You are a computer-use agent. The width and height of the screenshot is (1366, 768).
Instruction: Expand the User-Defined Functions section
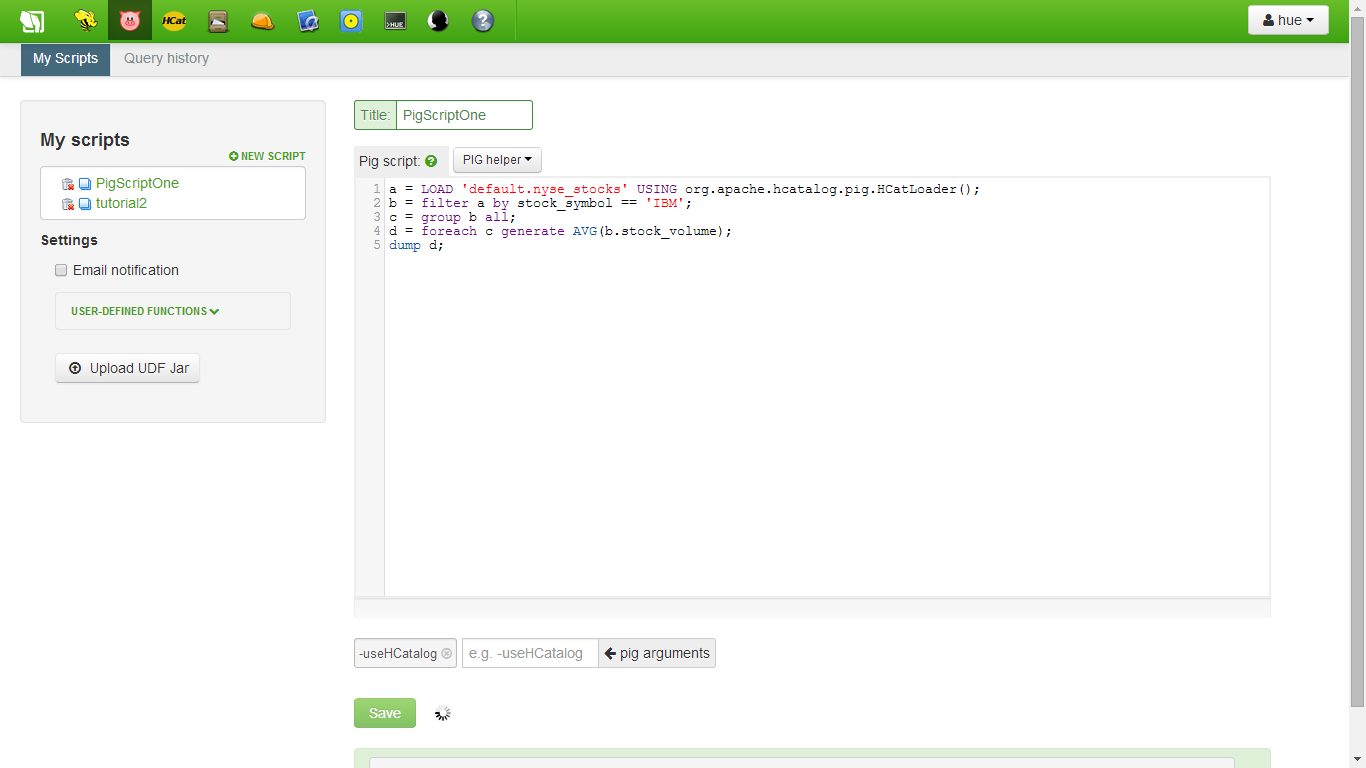tap(145, 311)
